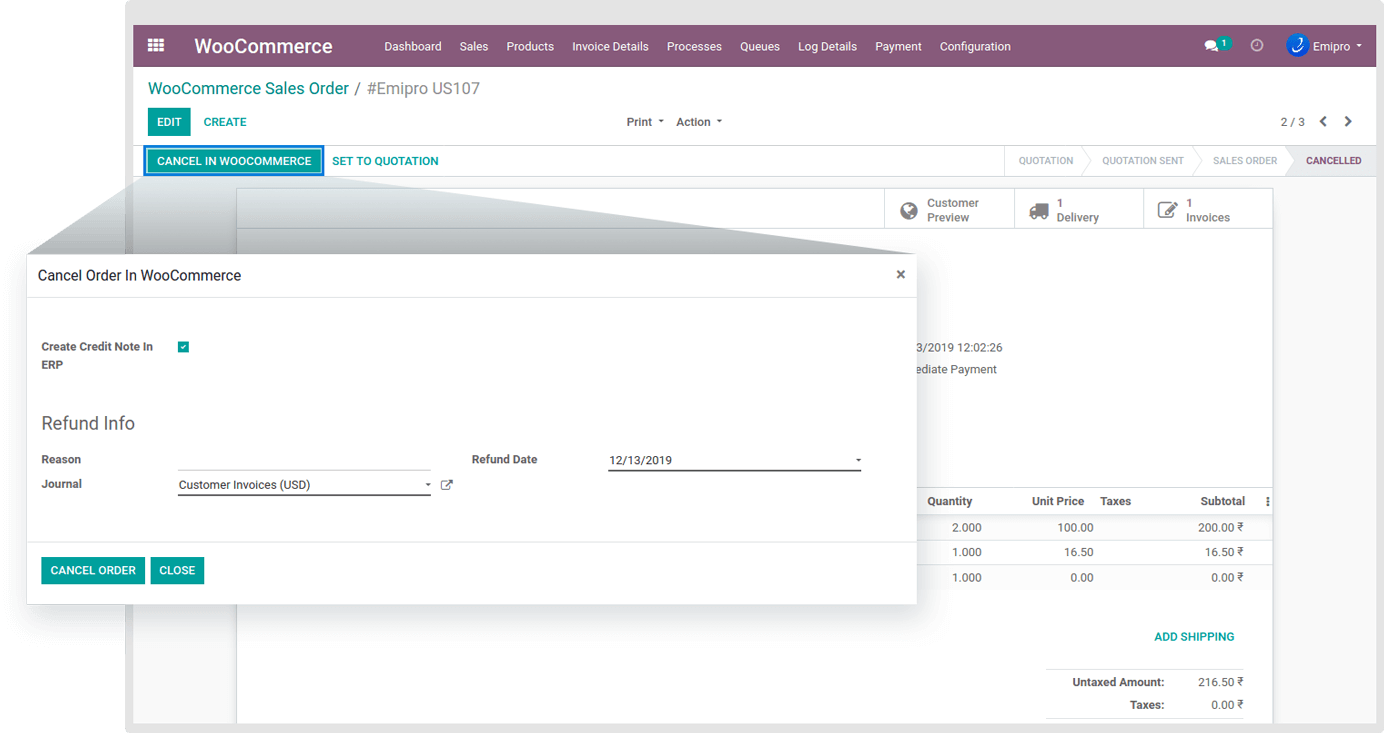Screen dimensions: 1384x733
Task: Click the Subtotal column header
Action: point(1223,502)
